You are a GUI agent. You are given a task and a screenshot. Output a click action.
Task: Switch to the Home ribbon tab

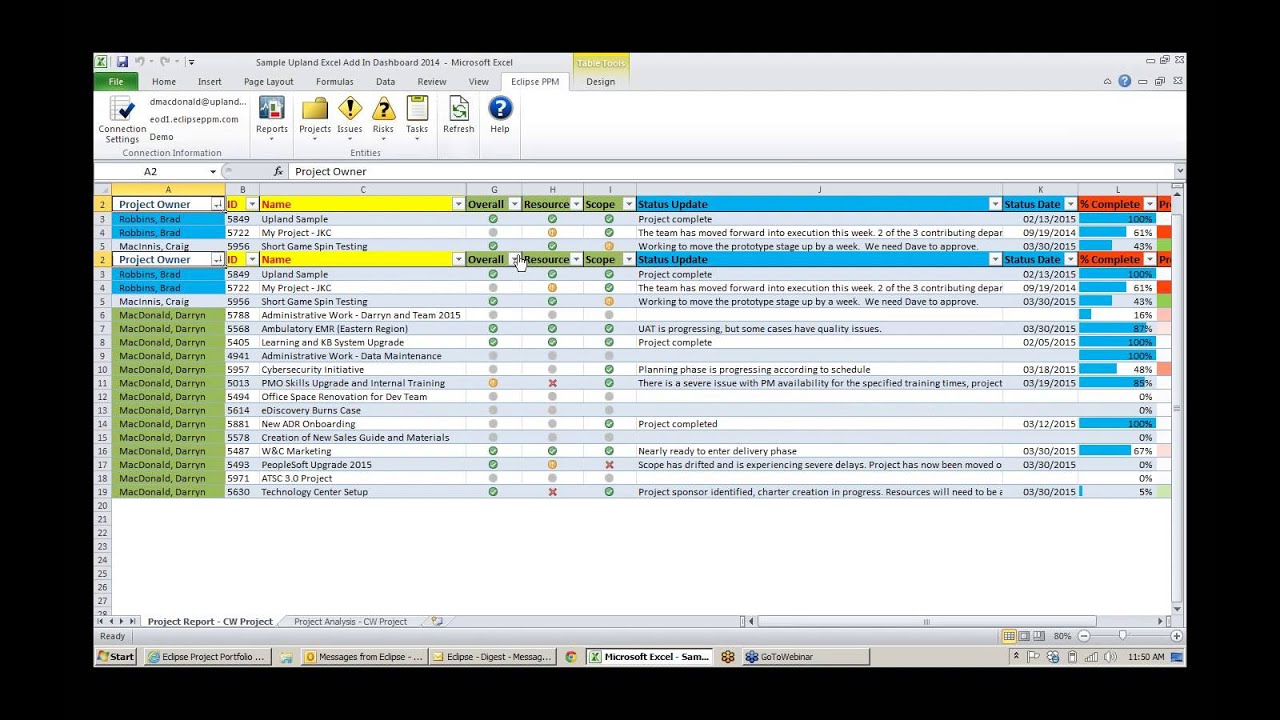tap(164, 82)
